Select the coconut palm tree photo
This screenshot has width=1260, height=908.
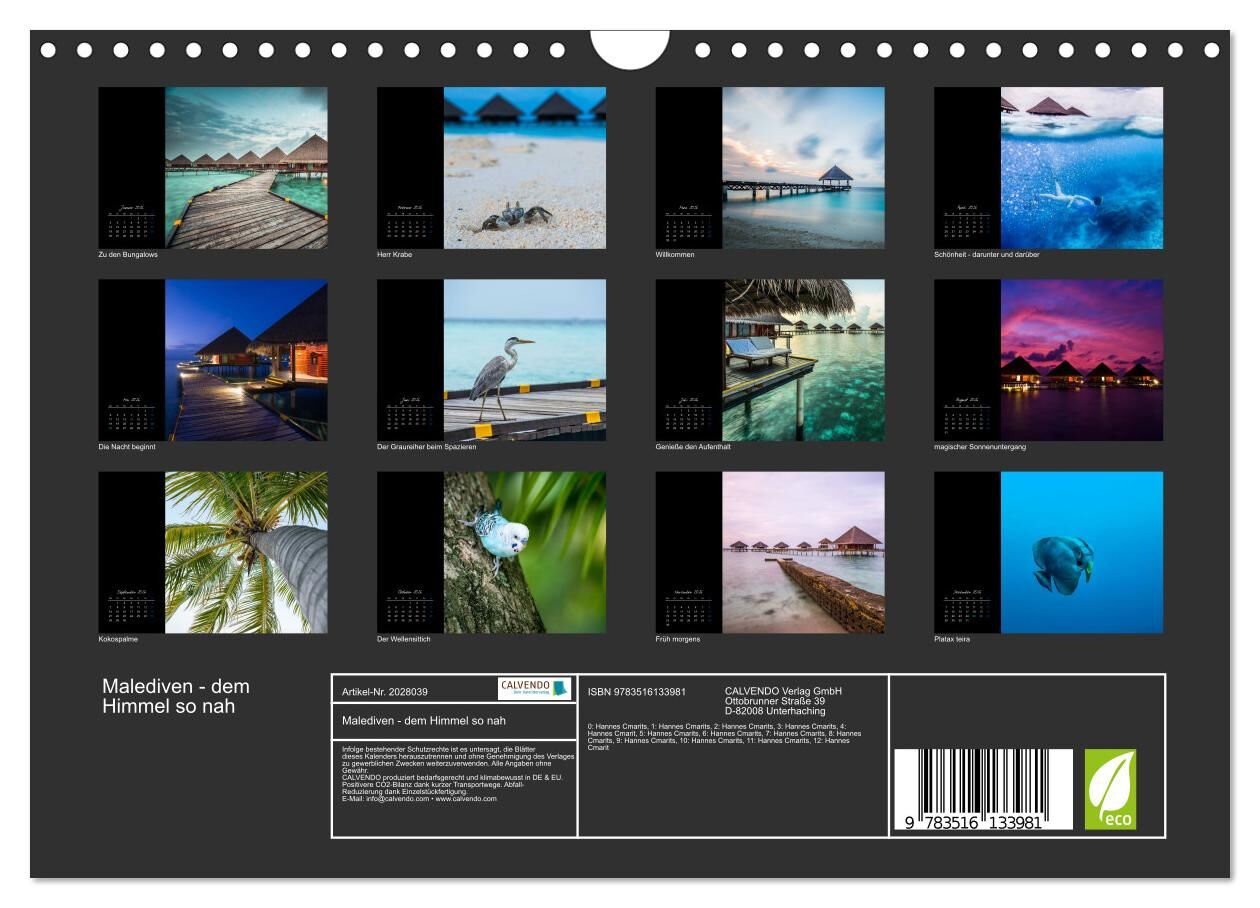(245, 552)
